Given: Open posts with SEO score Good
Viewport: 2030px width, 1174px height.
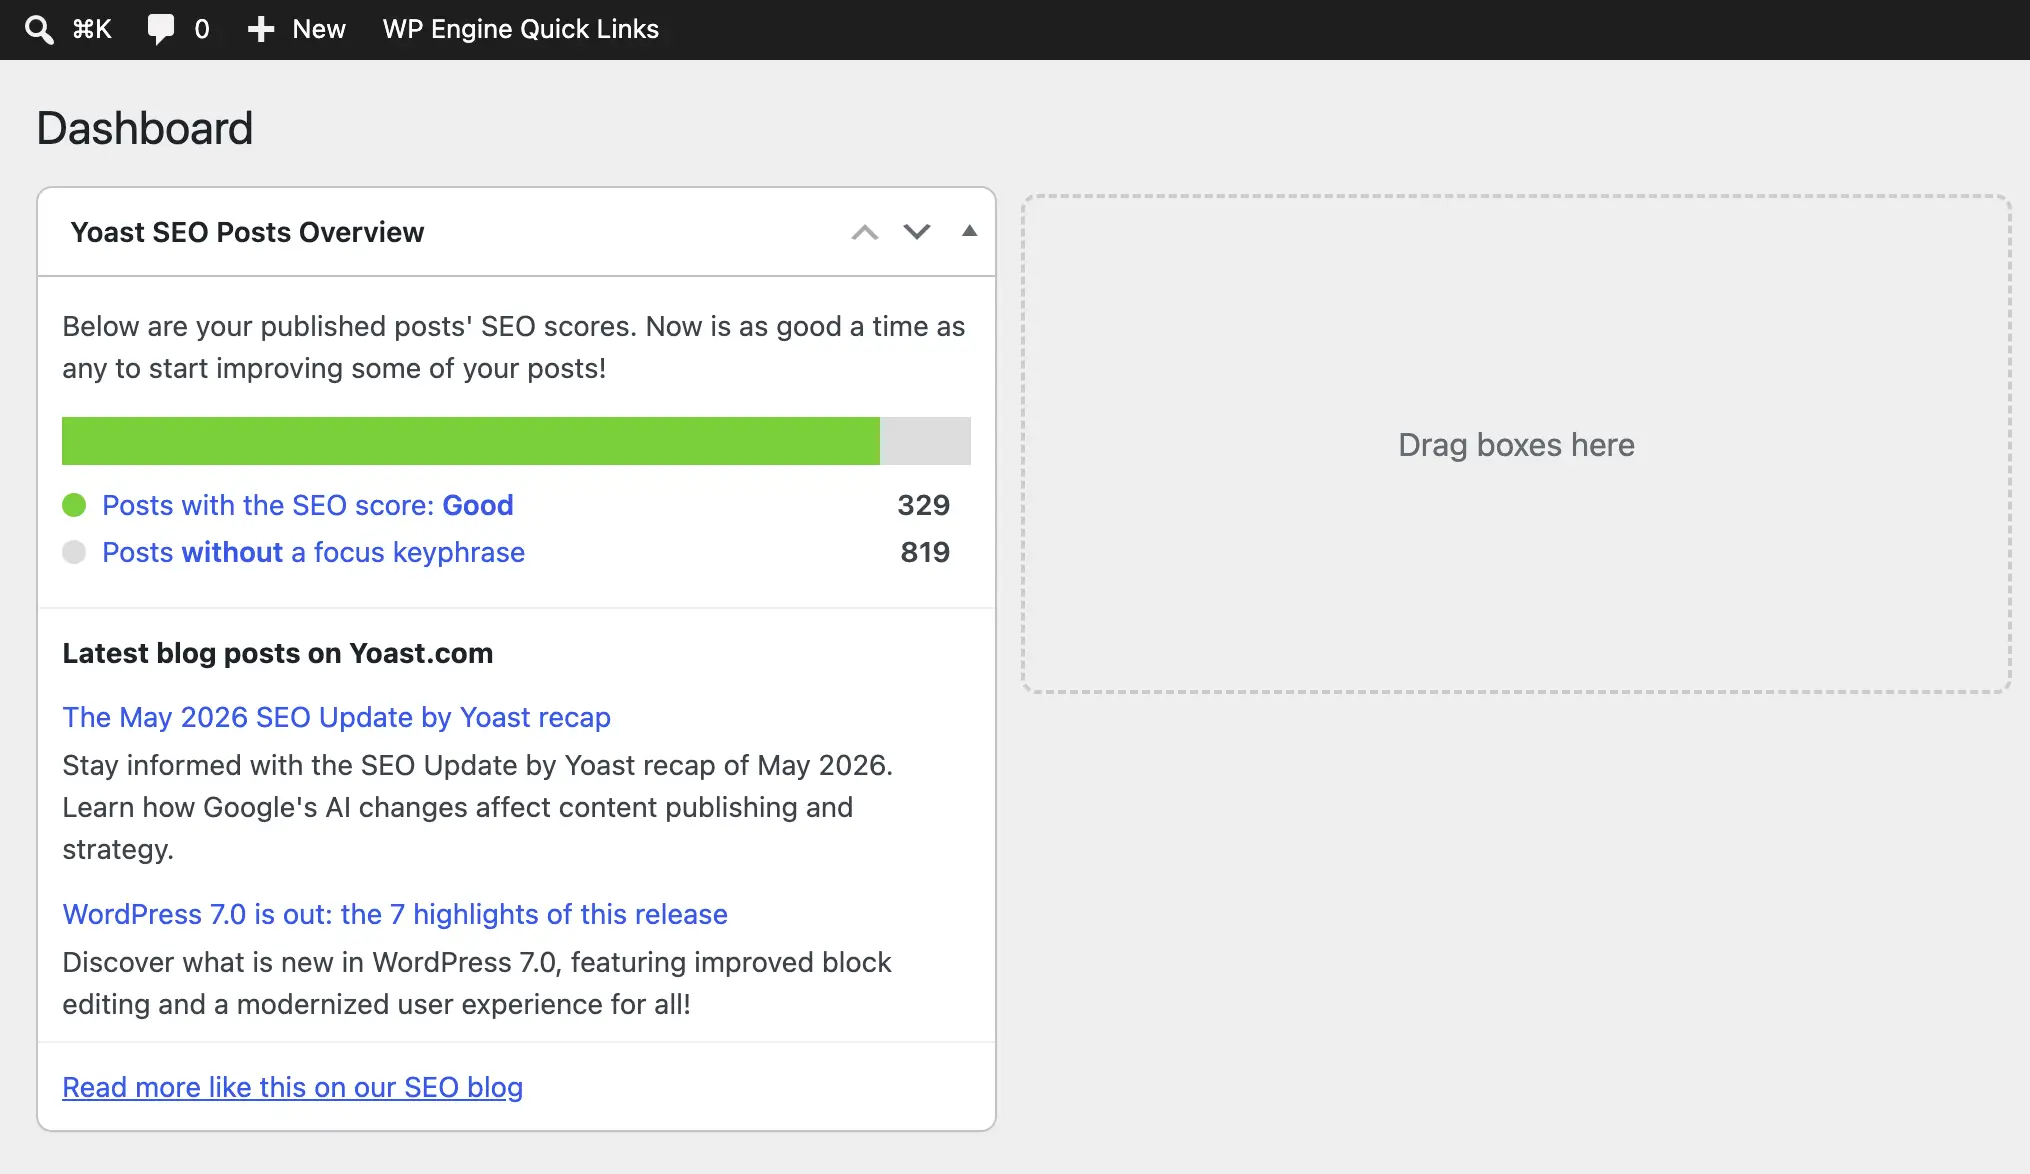Looking at the screenshot, I should pos(307,505).
